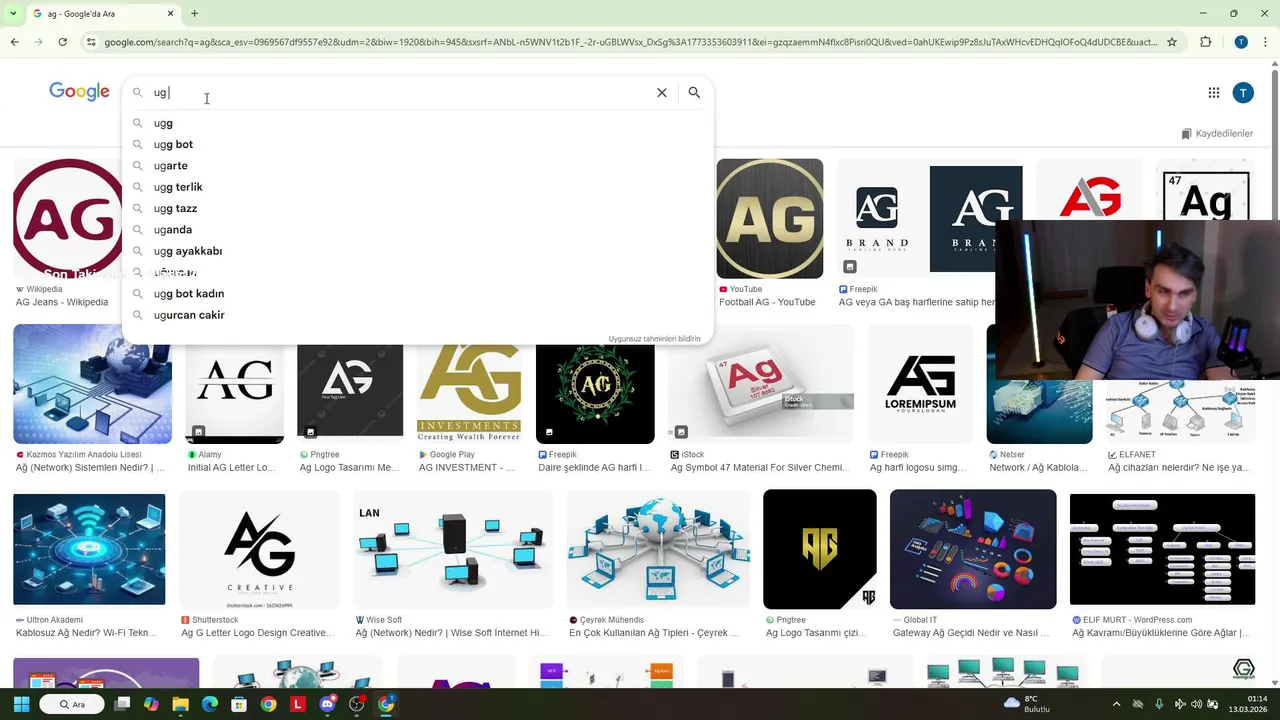The image size is (1280, 720).
Task: Open the Google account avatar
Action: 1243,93
